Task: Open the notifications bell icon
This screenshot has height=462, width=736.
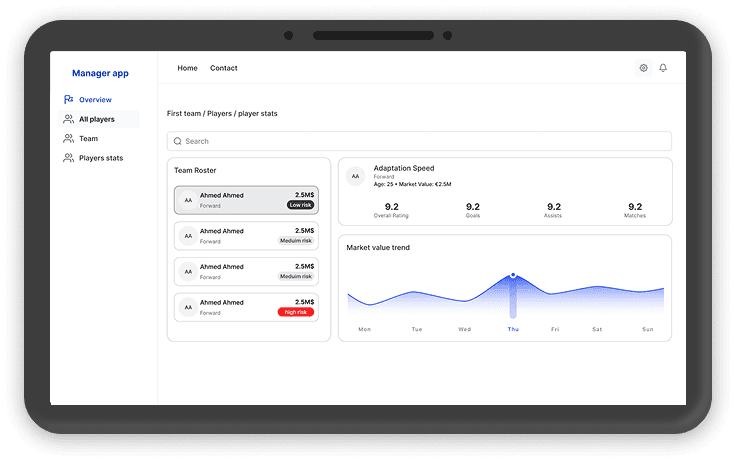Action: click(663, 68)
